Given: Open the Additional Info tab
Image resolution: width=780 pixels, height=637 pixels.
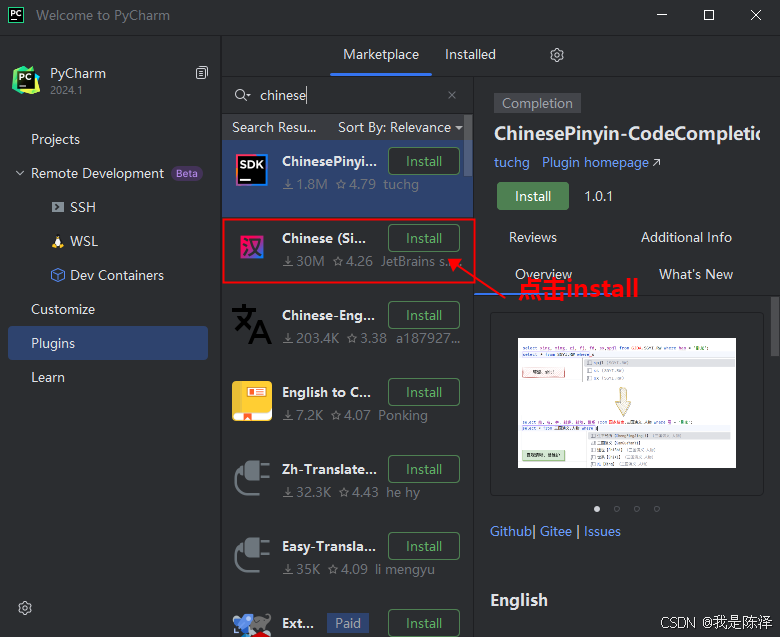Looking at the screenshot, I should coord(686,237).
